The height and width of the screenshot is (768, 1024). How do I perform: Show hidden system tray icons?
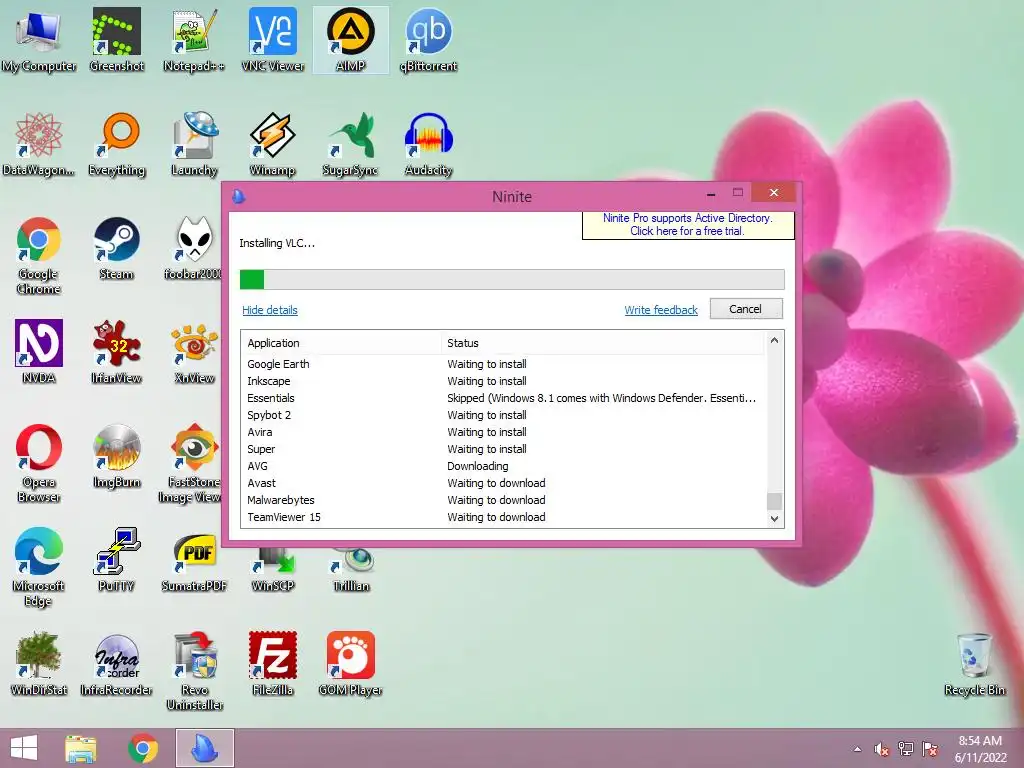pyautogui.click(x=857, y=749)
